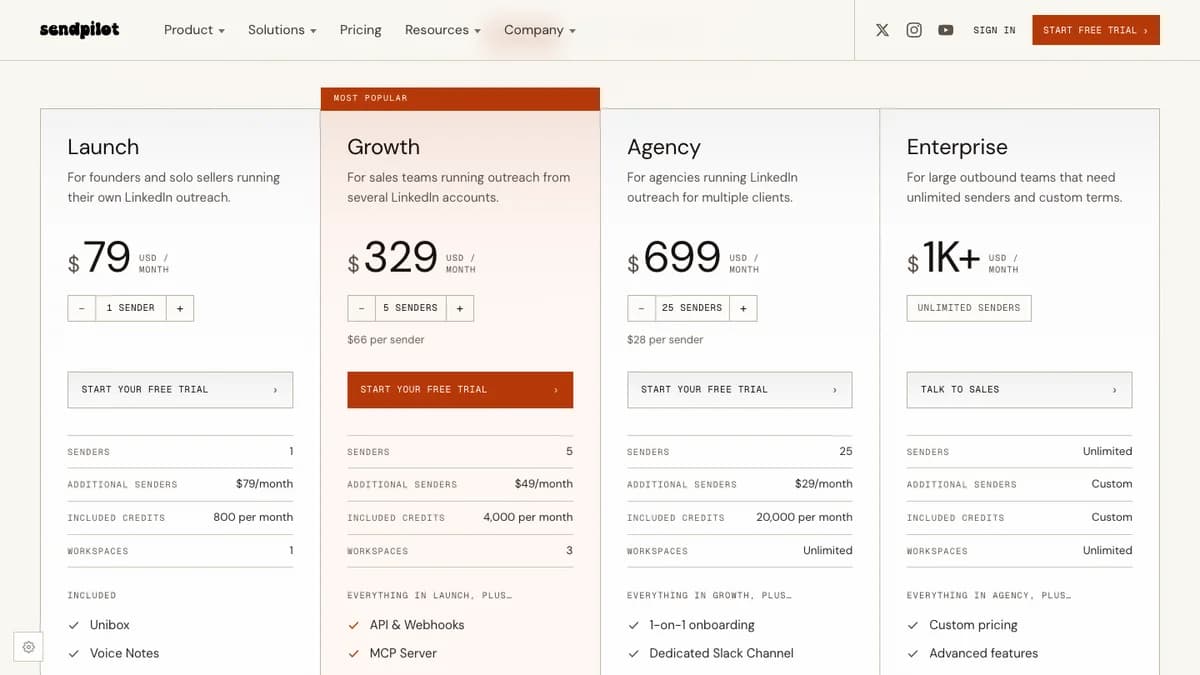This screenshot has height=675, width=1200.
Task: Expand the Solutions menu
Action: [282, 30]
